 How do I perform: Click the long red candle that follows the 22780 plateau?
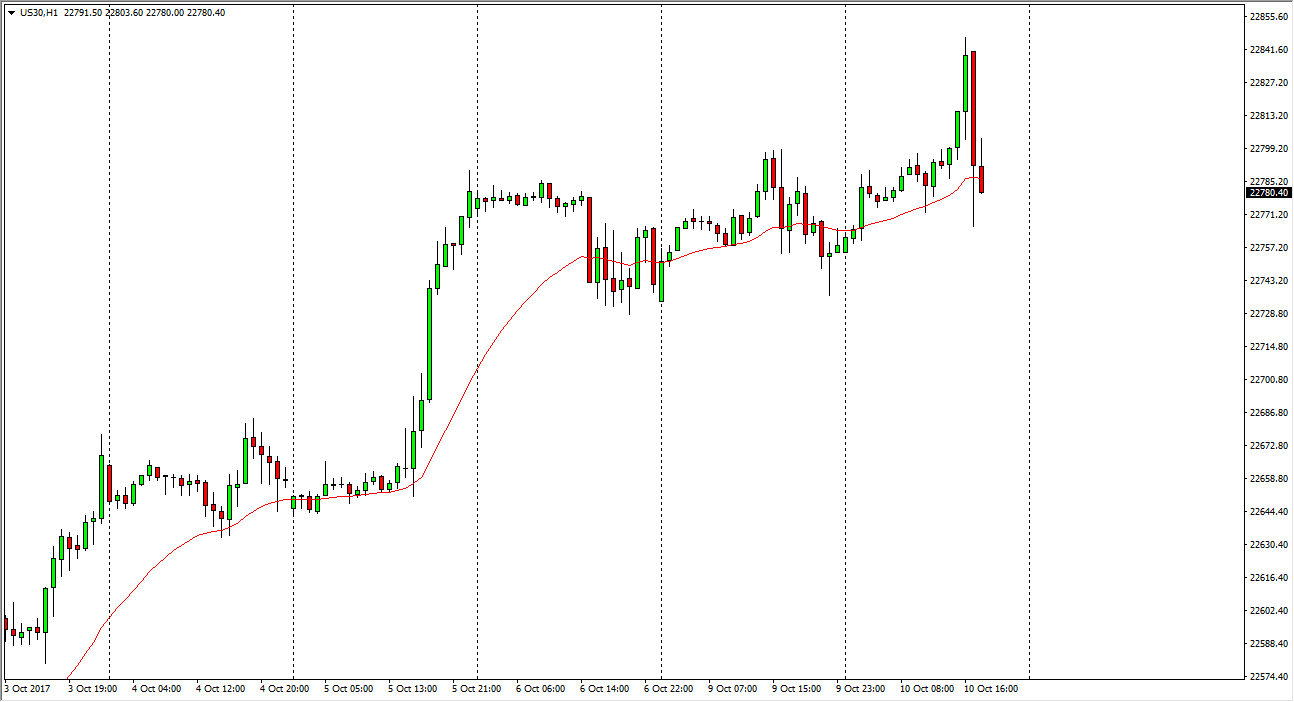pyautogui.click(x=589, y=240)
